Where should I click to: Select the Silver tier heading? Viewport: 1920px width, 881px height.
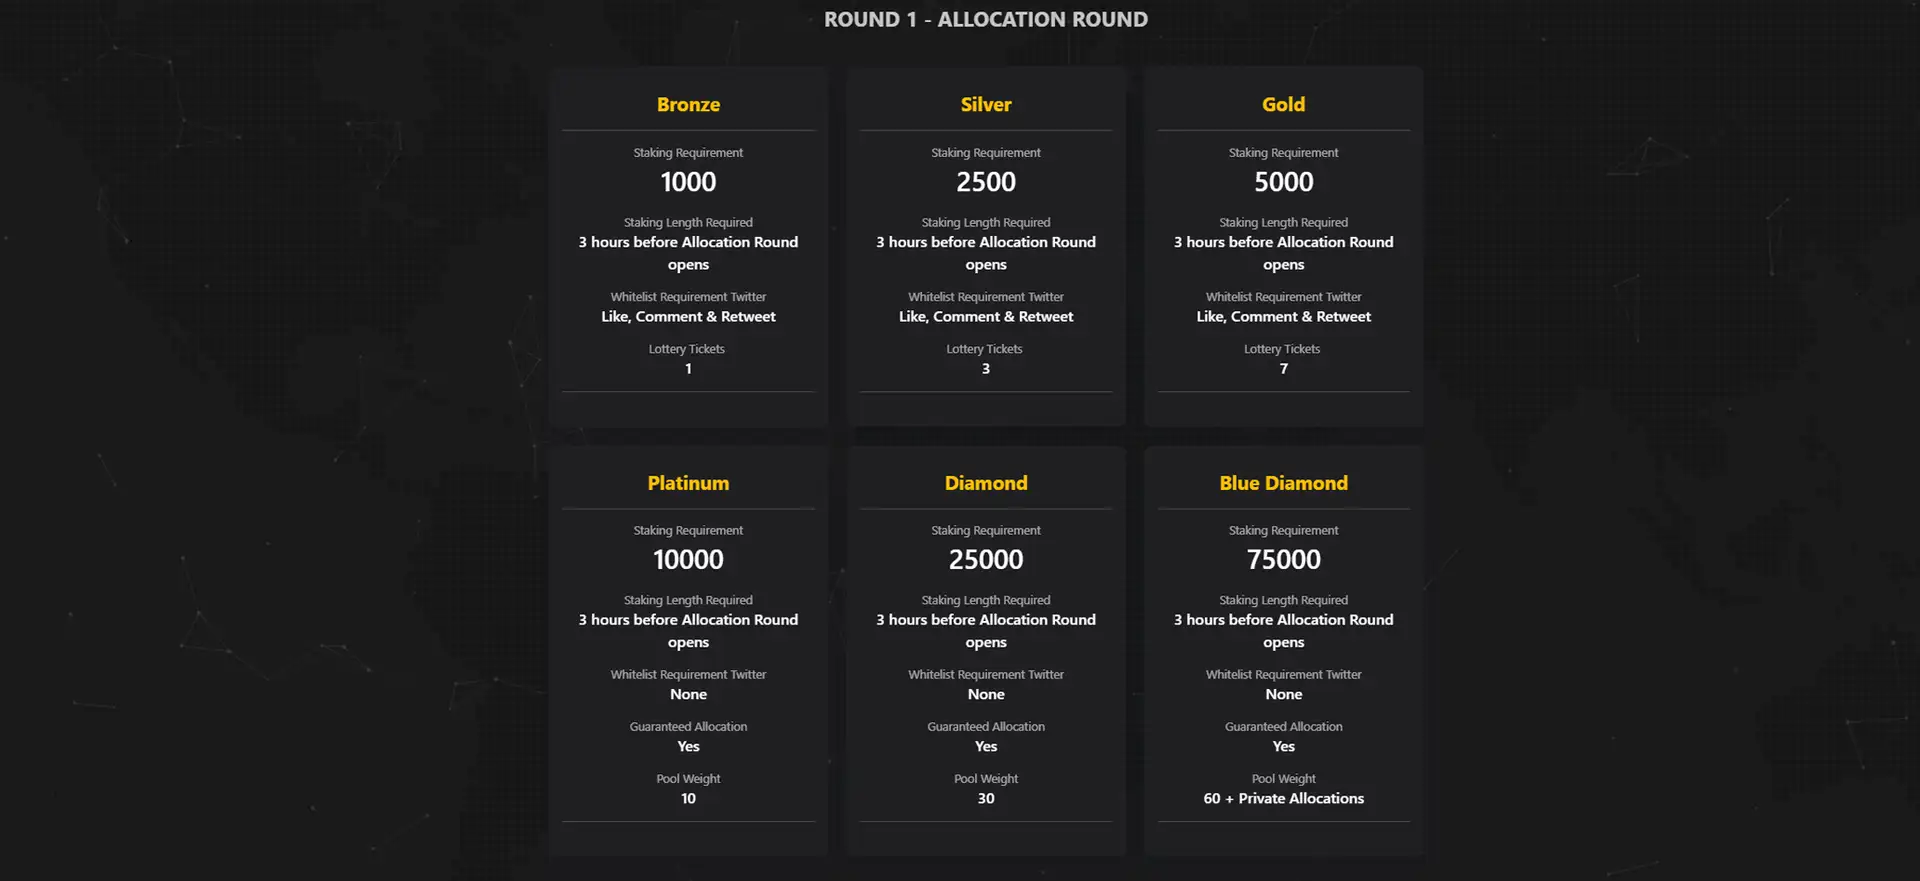pos(986,105)
